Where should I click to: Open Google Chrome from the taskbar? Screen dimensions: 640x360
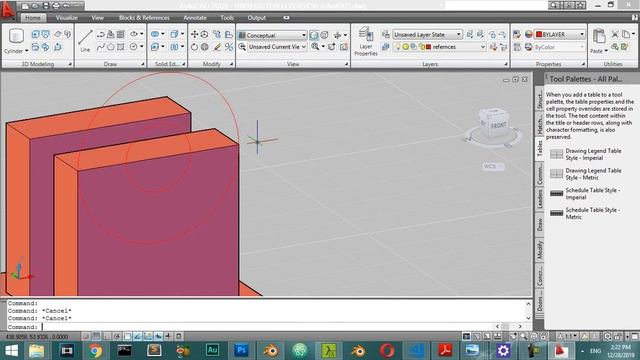[95, 350]
